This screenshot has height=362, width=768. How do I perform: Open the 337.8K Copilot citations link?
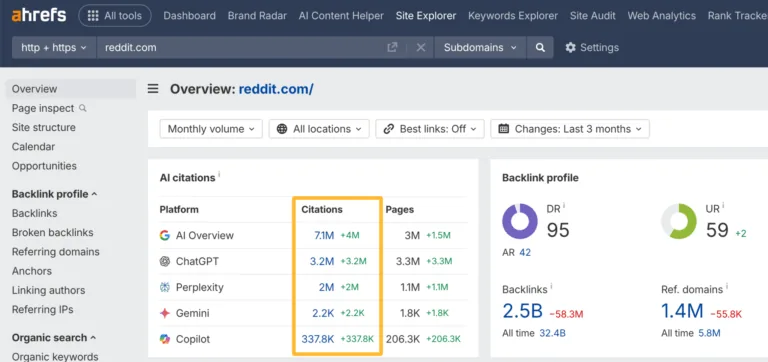pyautogui.click(x=317, y=339)
